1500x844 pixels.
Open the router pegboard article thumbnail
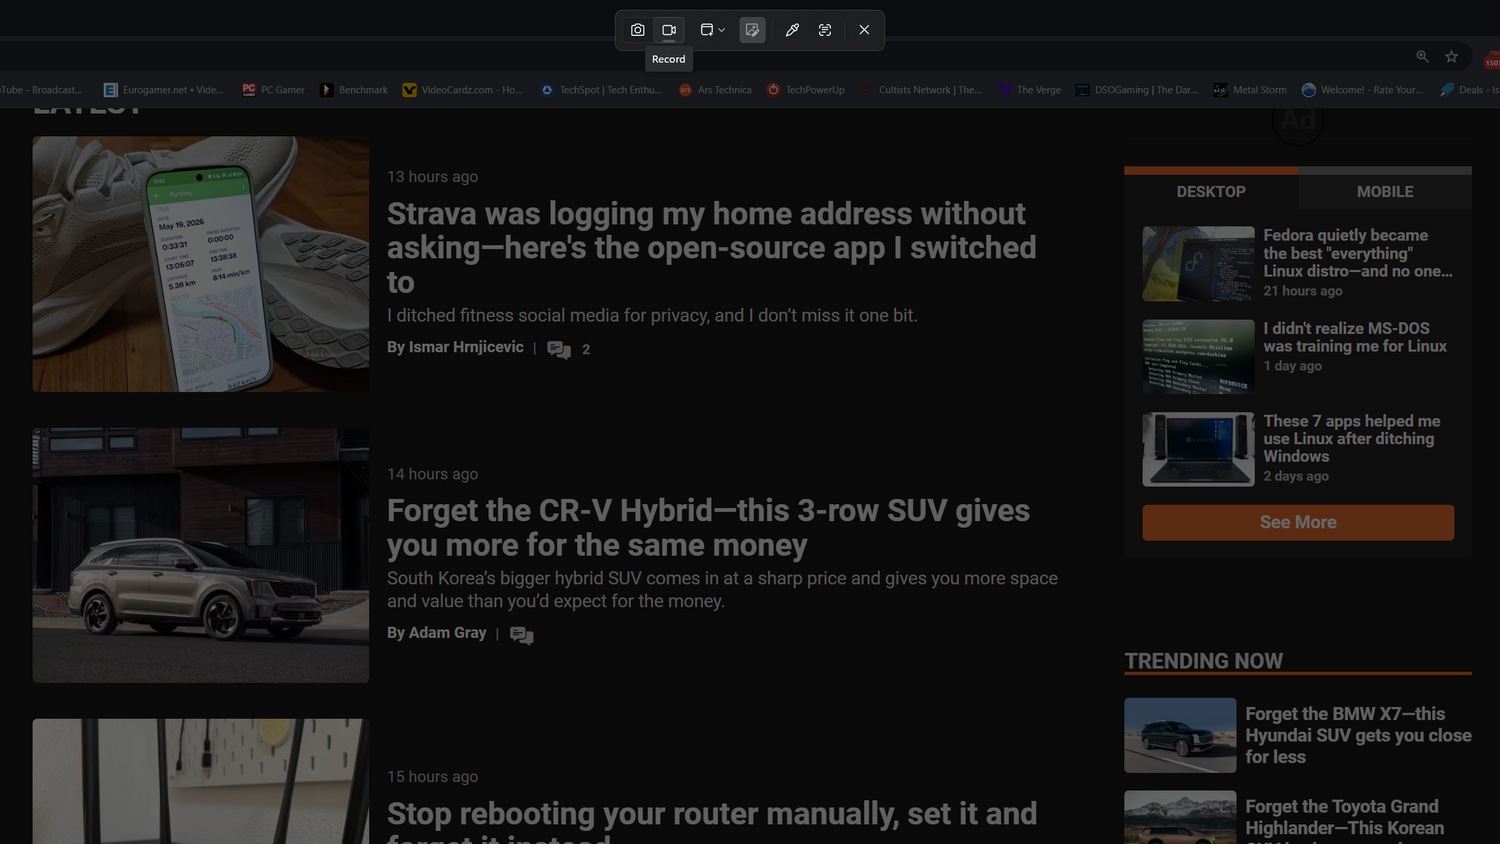point(201,781)
